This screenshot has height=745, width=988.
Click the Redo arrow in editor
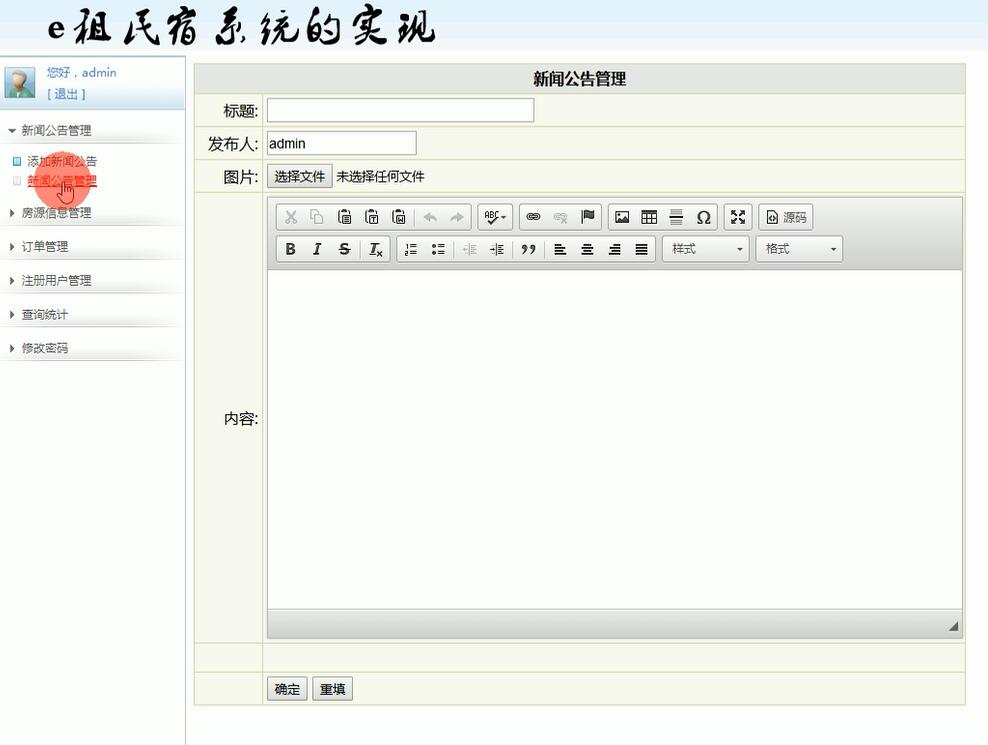[x=457, y=217]
